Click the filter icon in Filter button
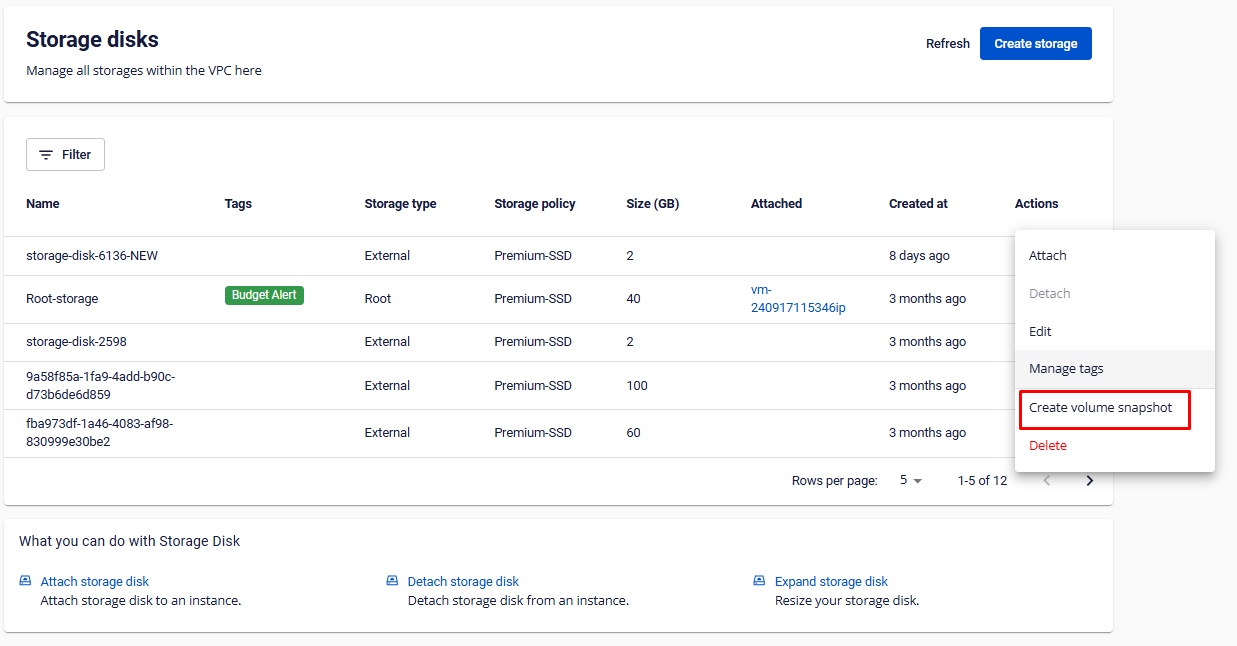The height and width of the screenshot is (646, 1237). [x=46, y=155]
